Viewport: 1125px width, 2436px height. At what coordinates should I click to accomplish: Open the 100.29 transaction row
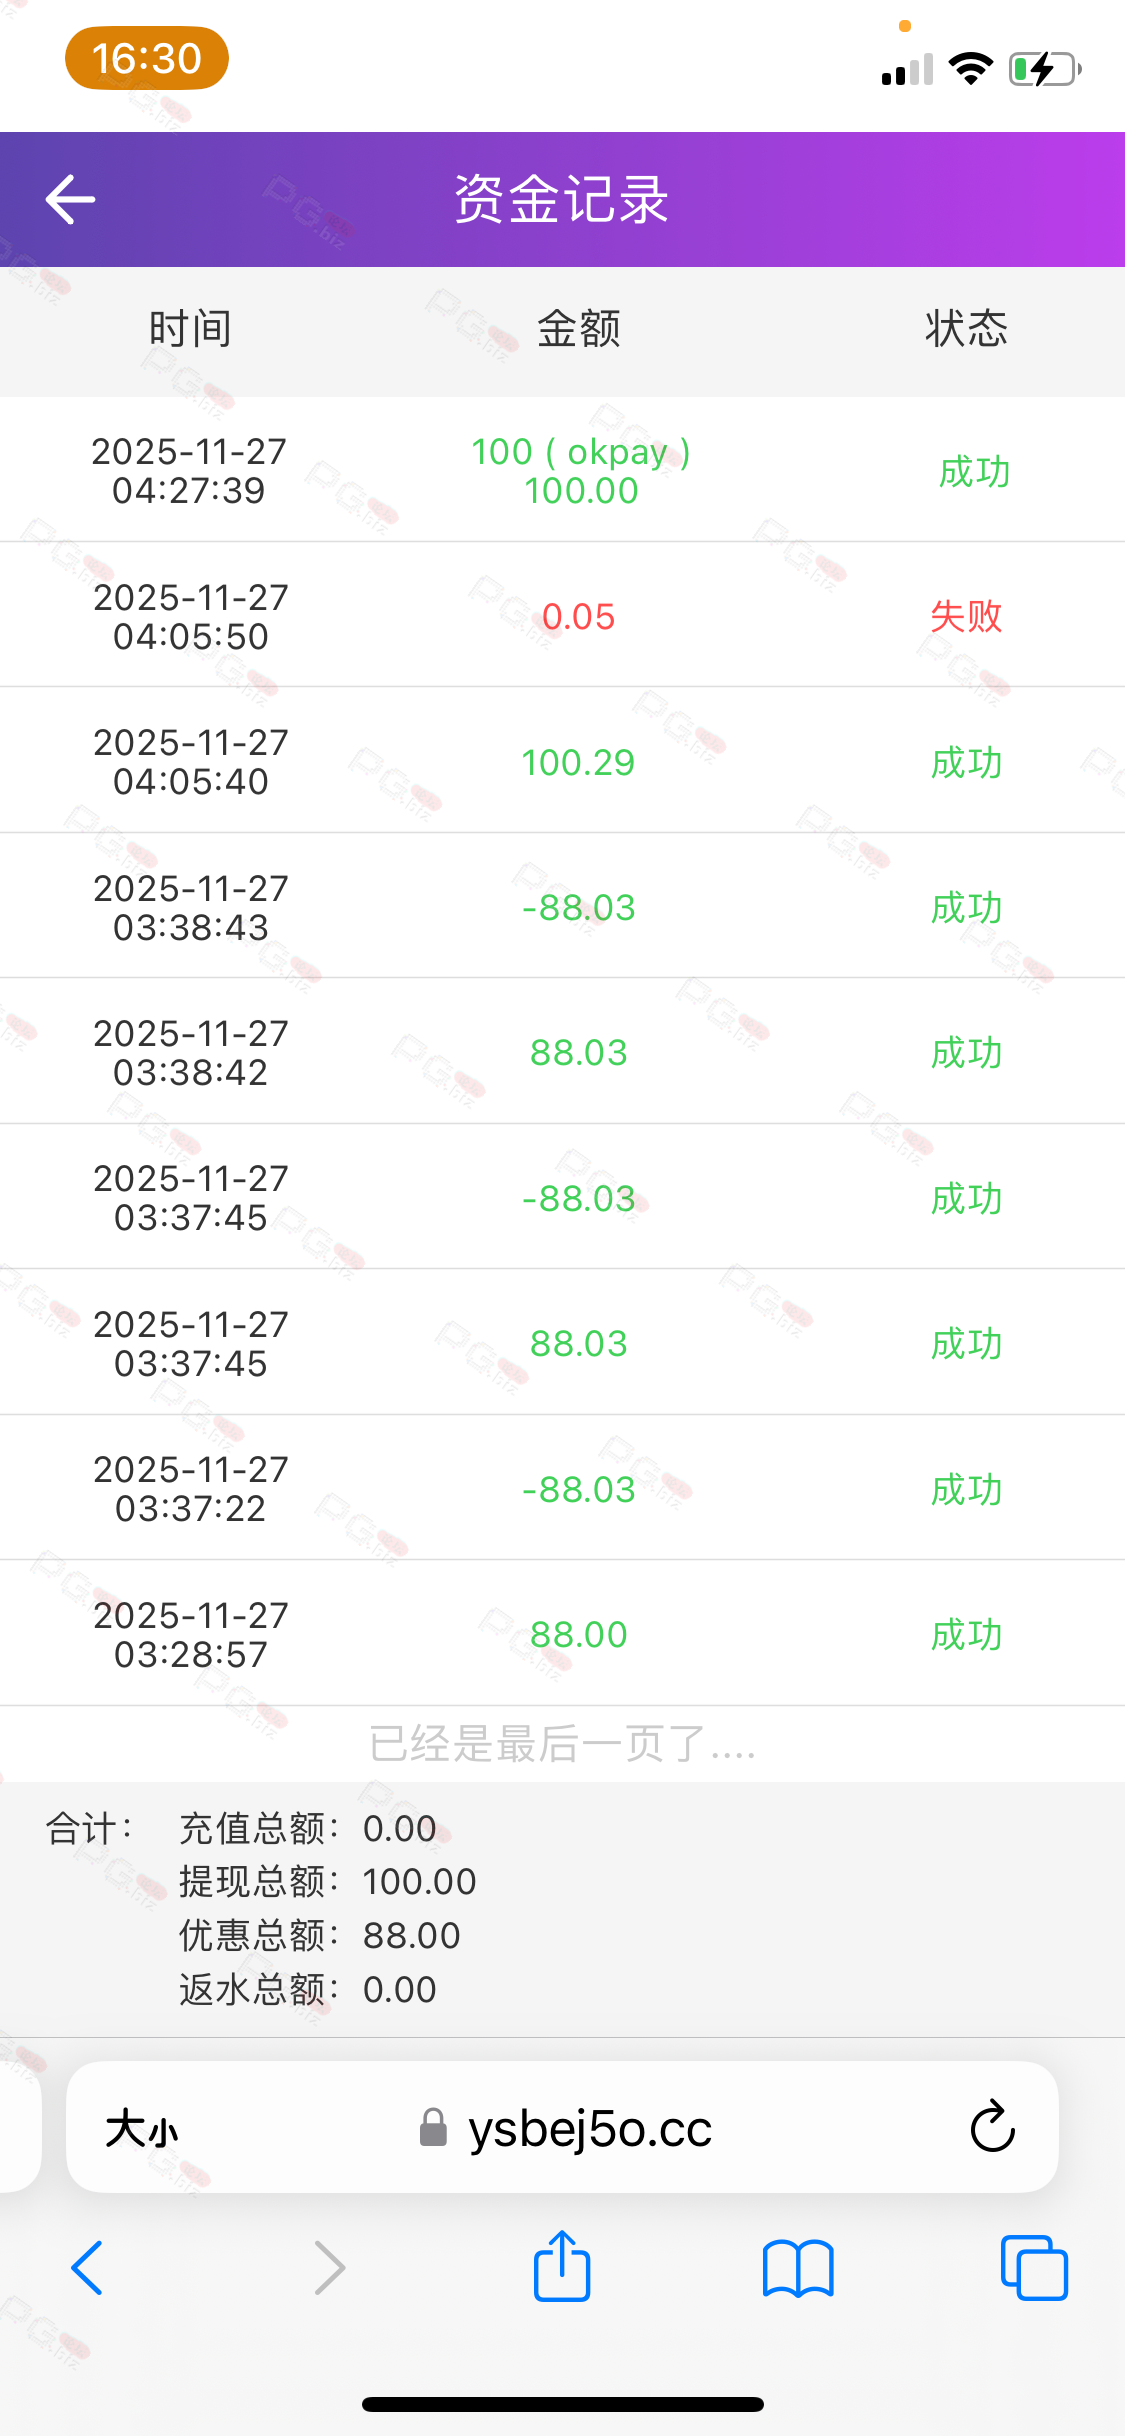[x=562, y=760]
